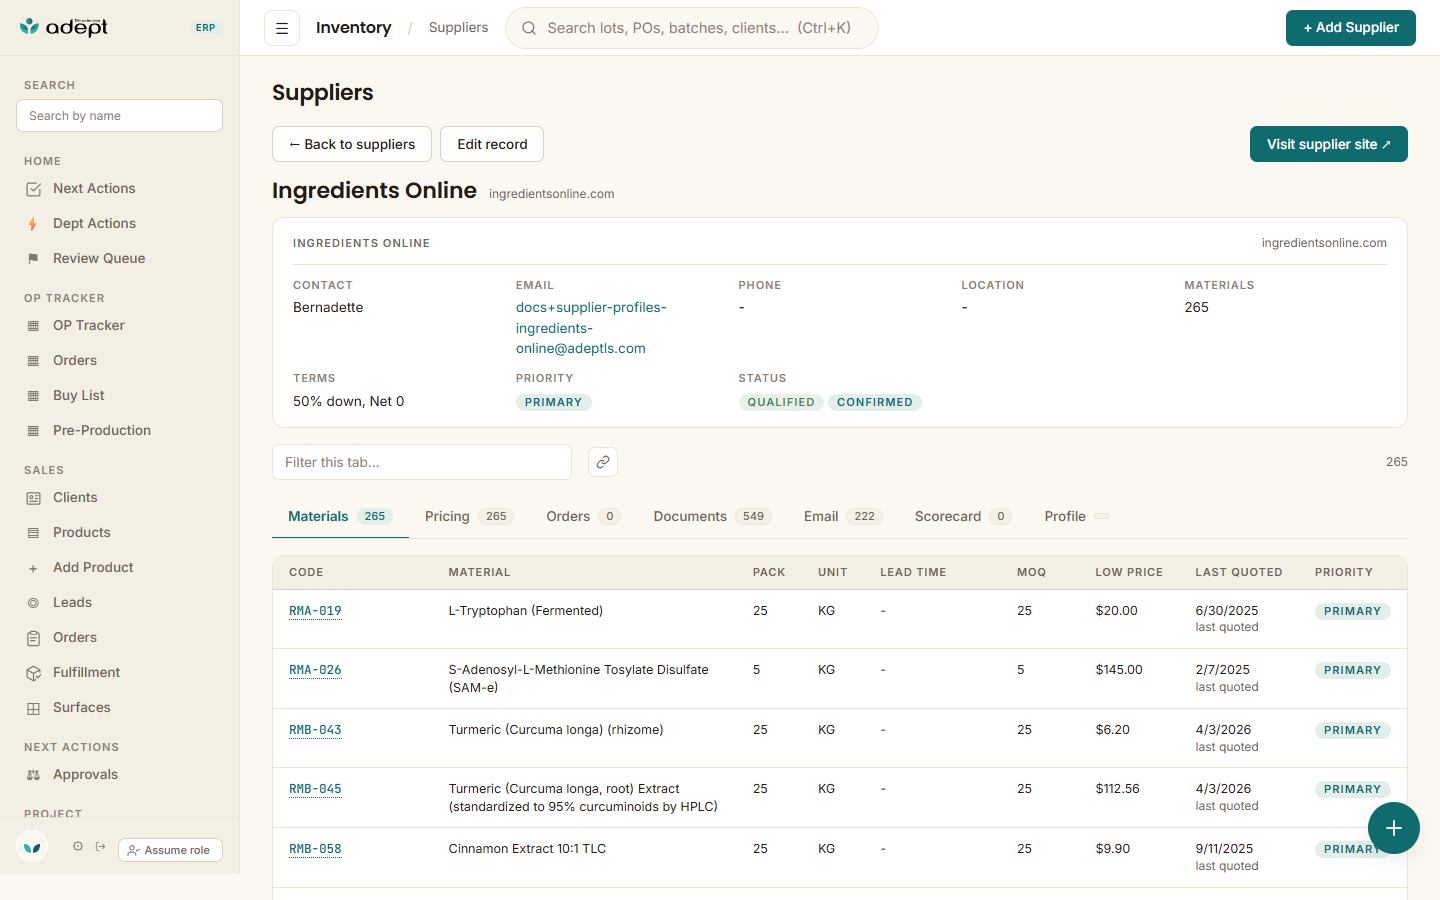The width and height of the screenshot is (1440, 900).
Task: Select the Cinnamon Extract 10:1 TLC cell
Action: (527, 849)
